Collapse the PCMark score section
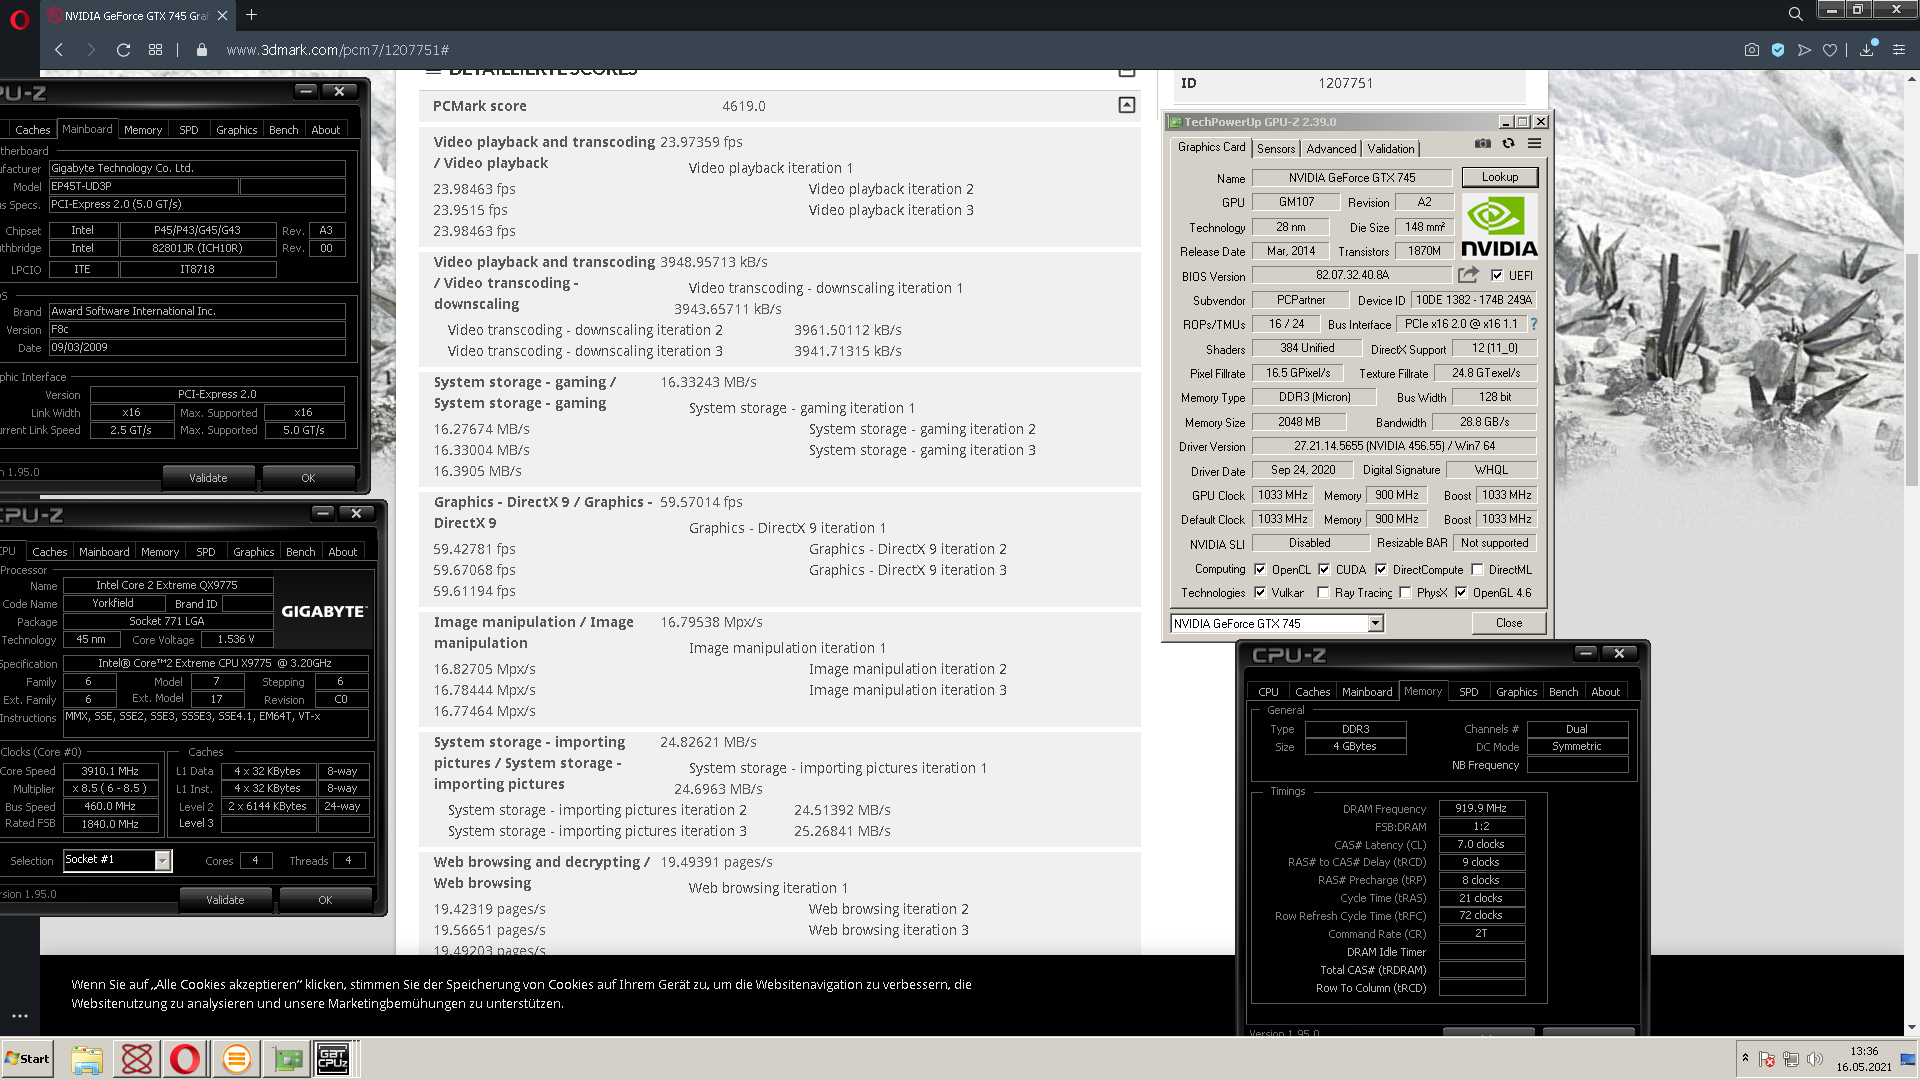Screen dimensions: 1920x1080 point(1127,105)
